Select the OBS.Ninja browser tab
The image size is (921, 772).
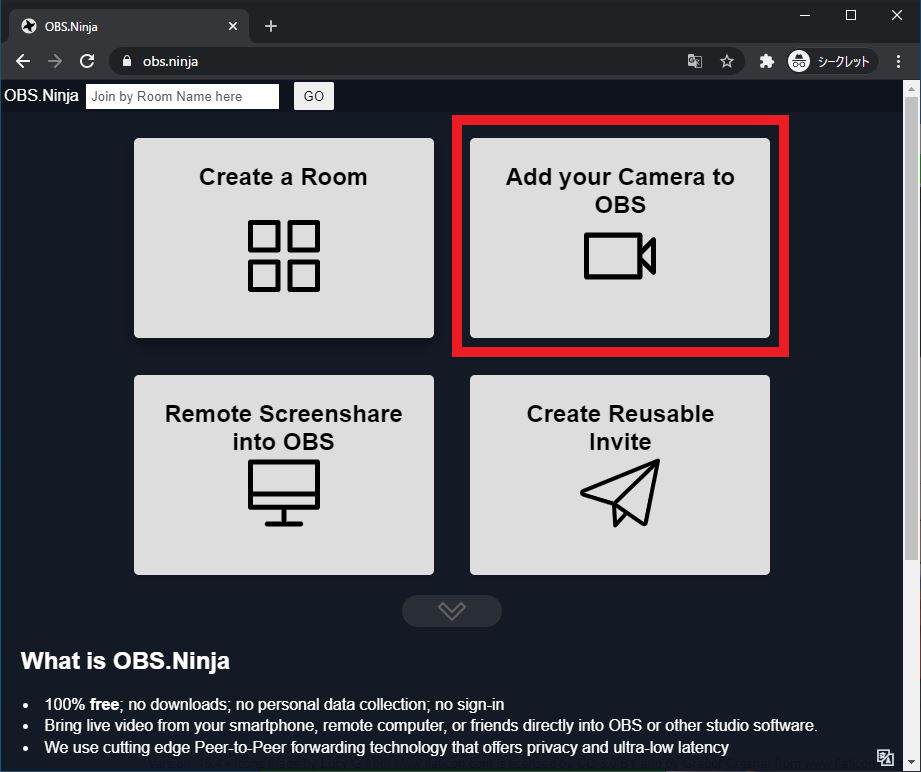tap(120, 26)
